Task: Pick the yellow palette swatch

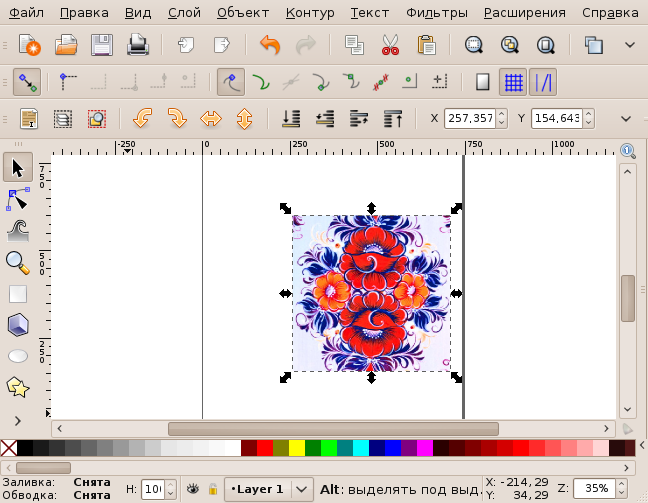Action: 297,448
